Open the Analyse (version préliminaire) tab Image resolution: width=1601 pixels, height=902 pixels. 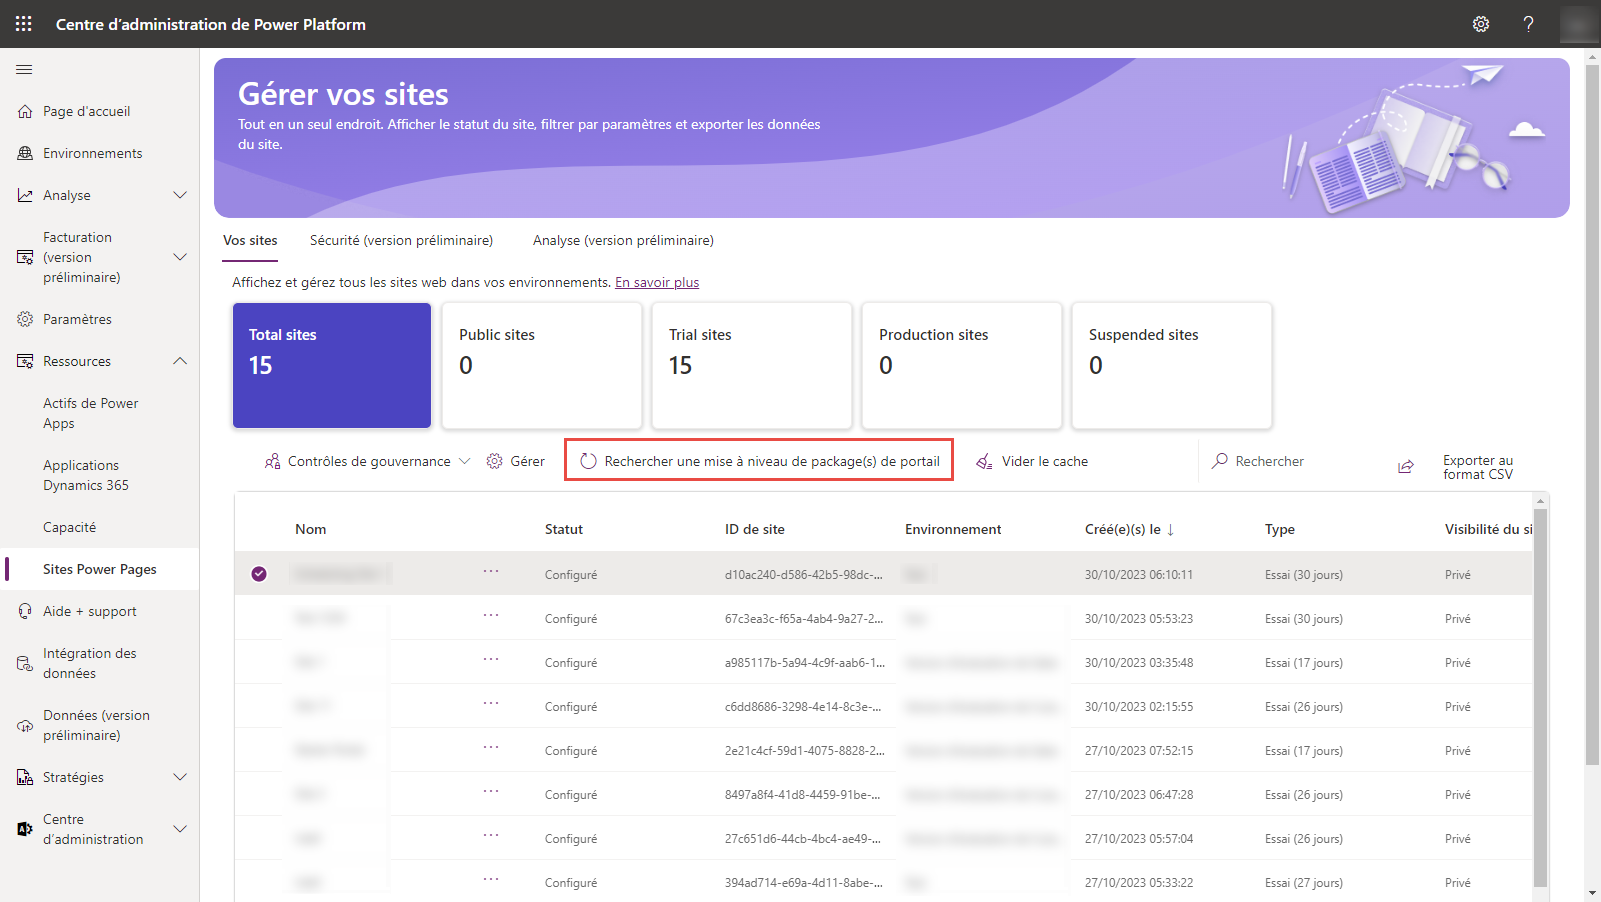tap(622, 240)
